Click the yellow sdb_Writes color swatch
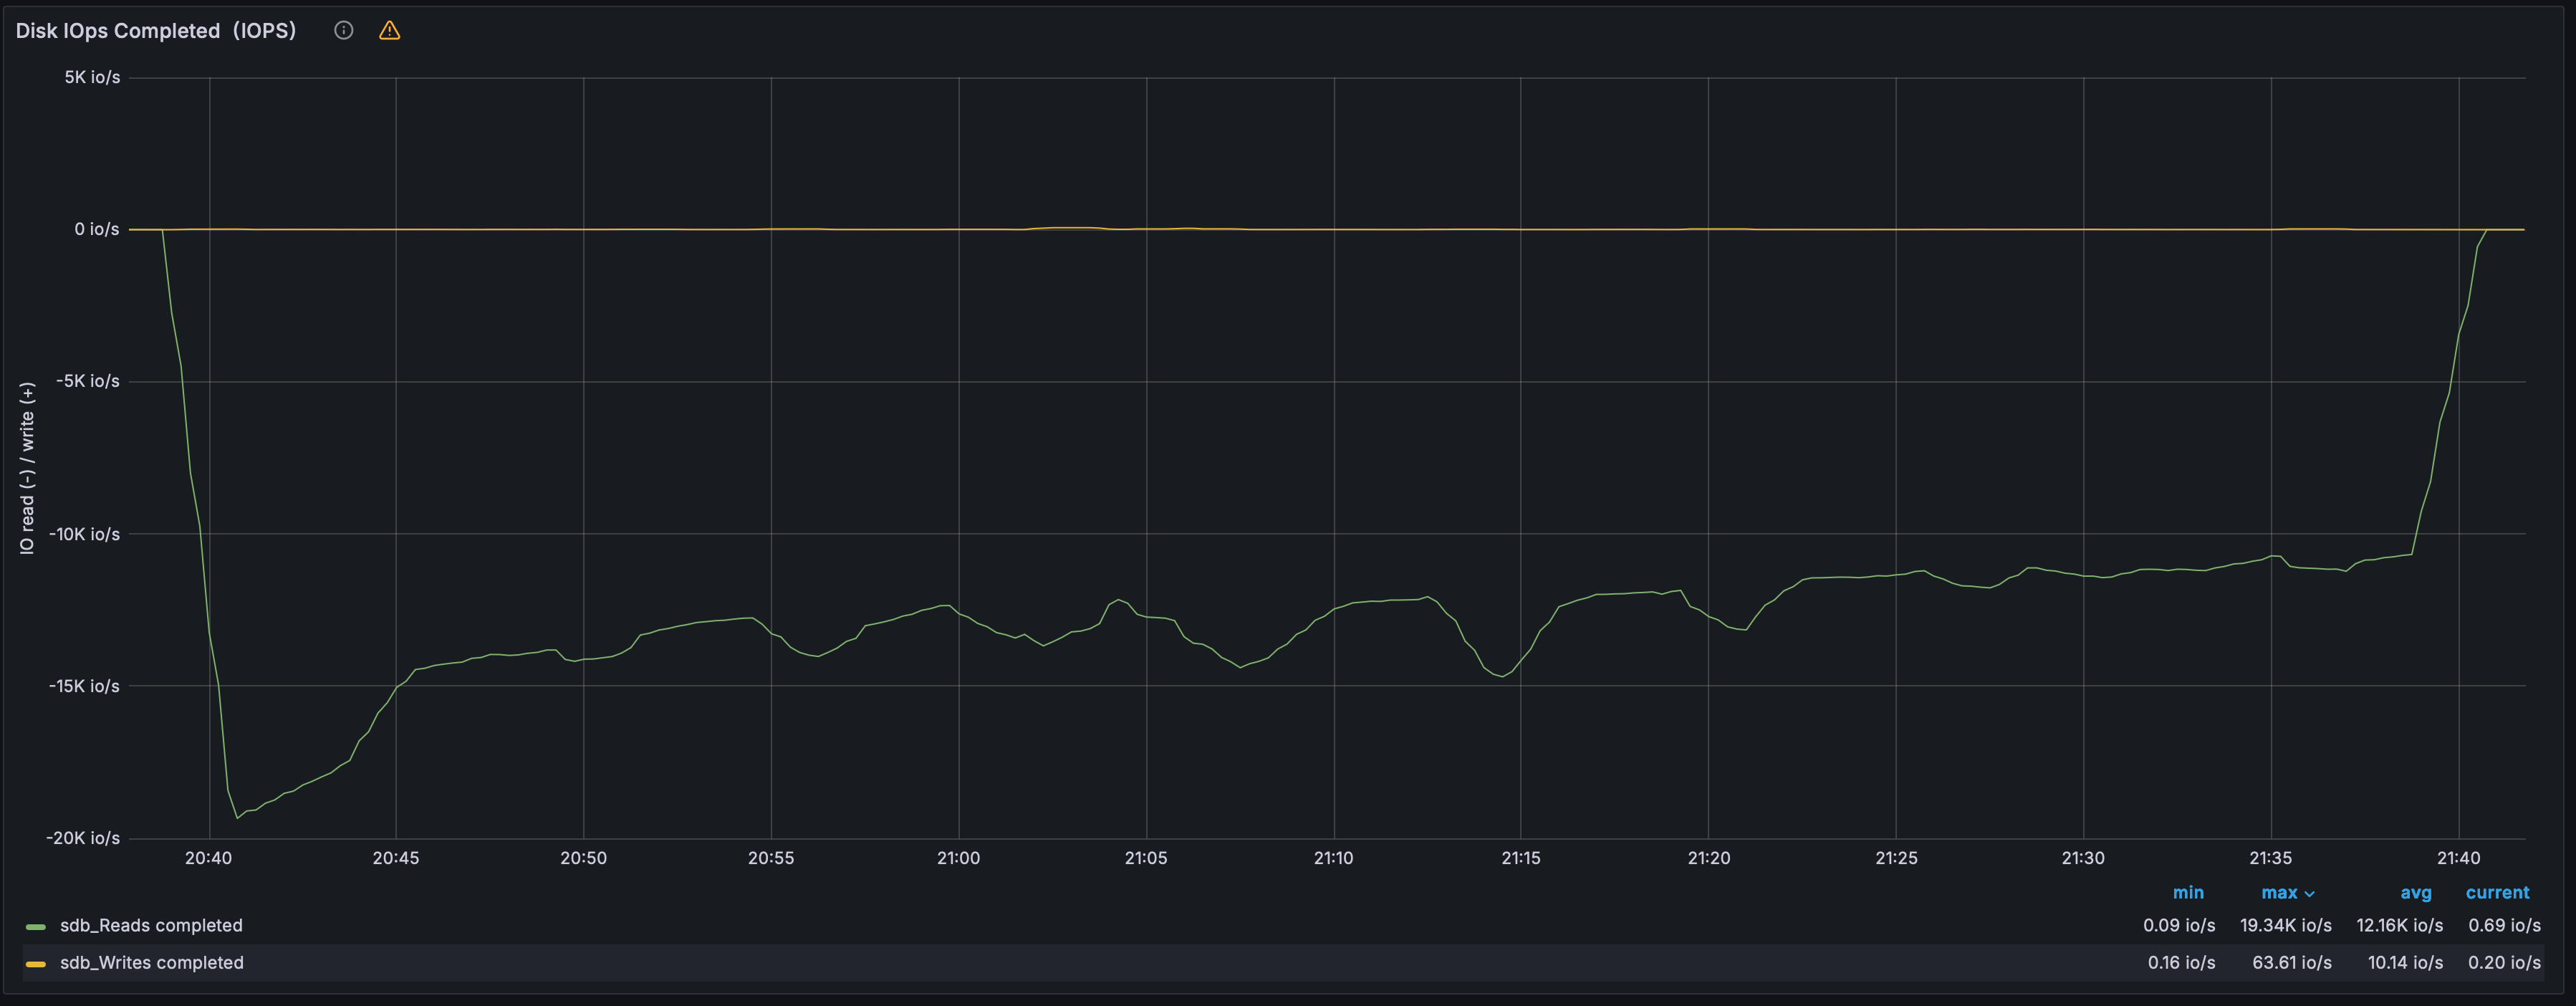 [36, 964]
